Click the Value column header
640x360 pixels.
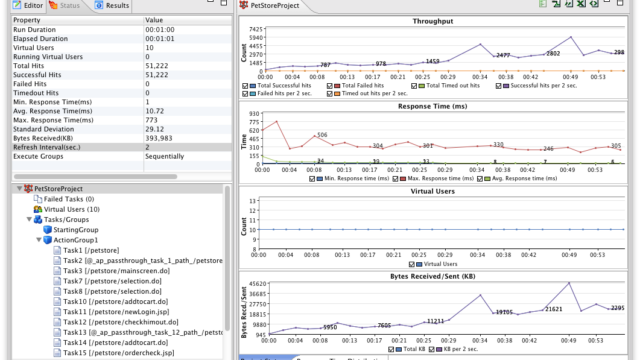(x=188, y=20)
